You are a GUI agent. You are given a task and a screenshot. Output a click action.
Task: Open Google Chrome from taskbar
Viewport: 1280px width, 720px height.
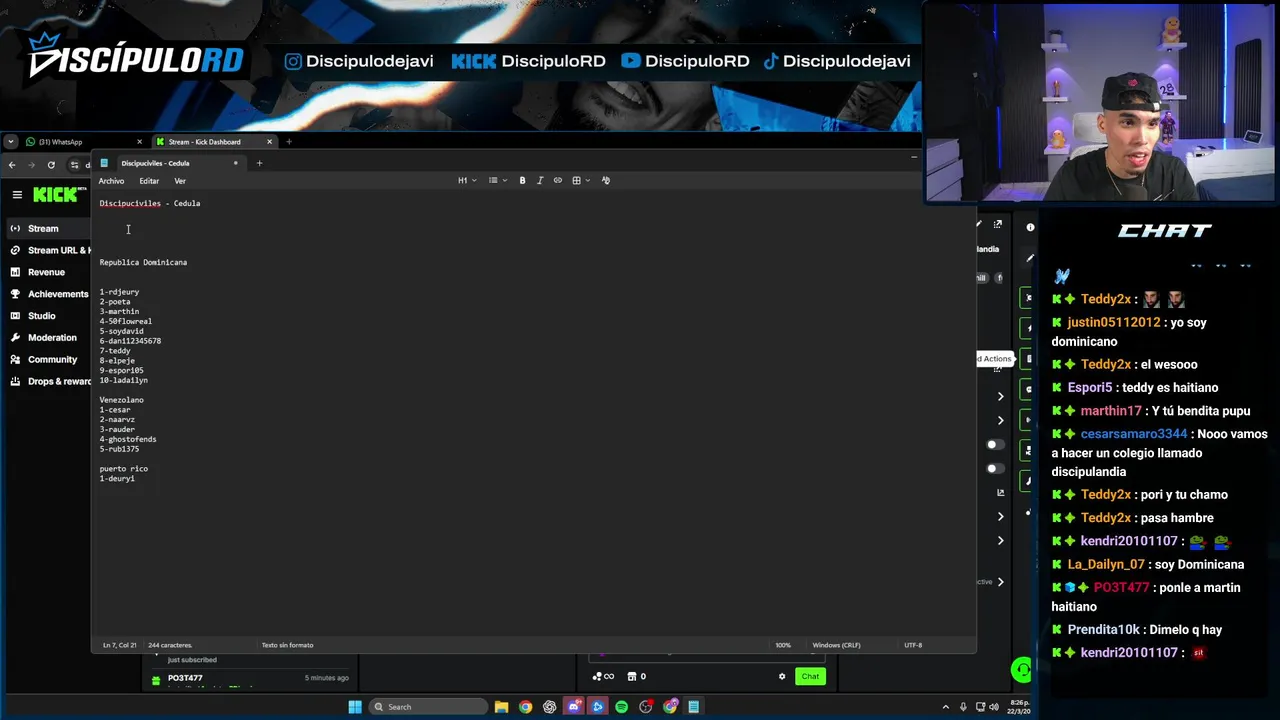pyautogui.click(x=525, y=707)
